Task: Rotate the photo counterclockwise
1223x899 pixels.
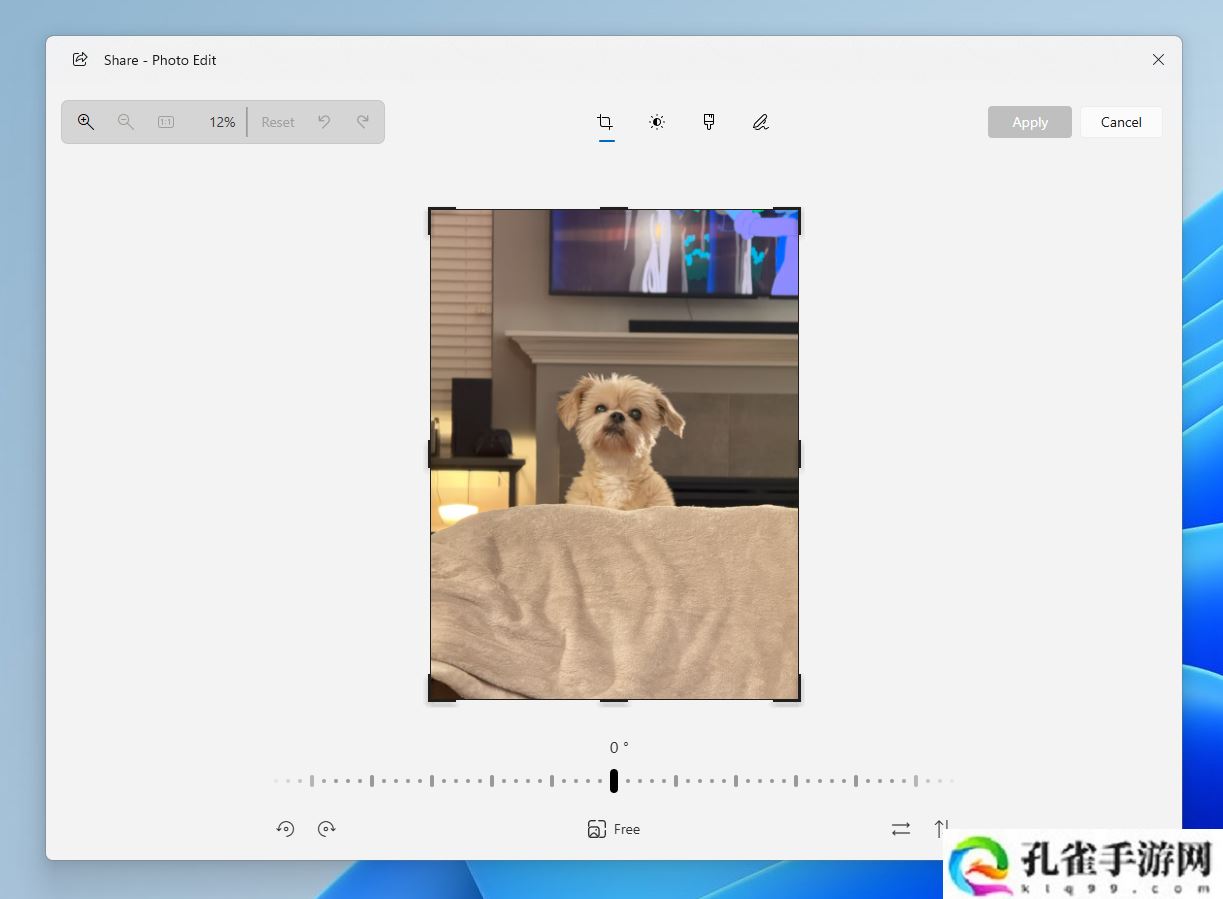Action: tap(286, 829)
